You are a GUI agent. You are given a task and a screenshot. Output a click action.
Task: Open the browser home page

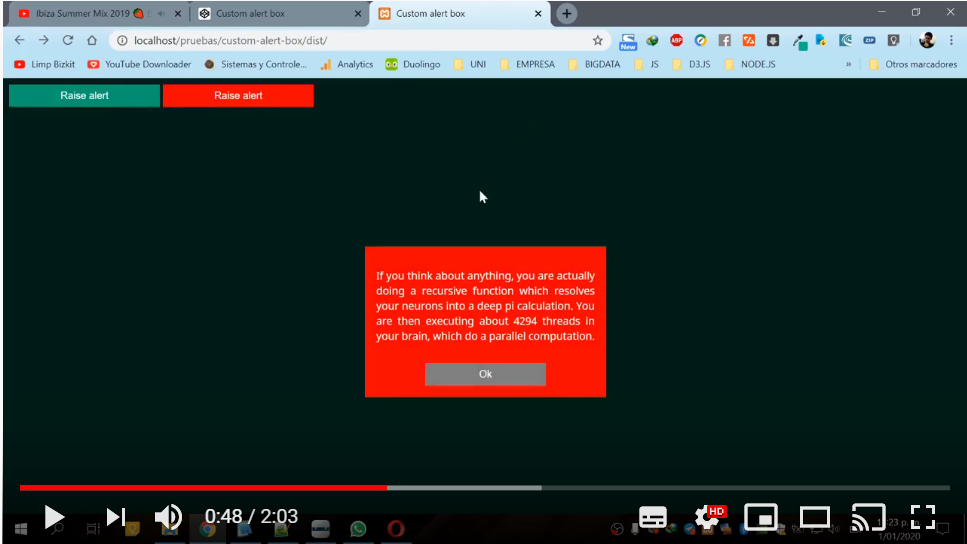coord(92,40)
